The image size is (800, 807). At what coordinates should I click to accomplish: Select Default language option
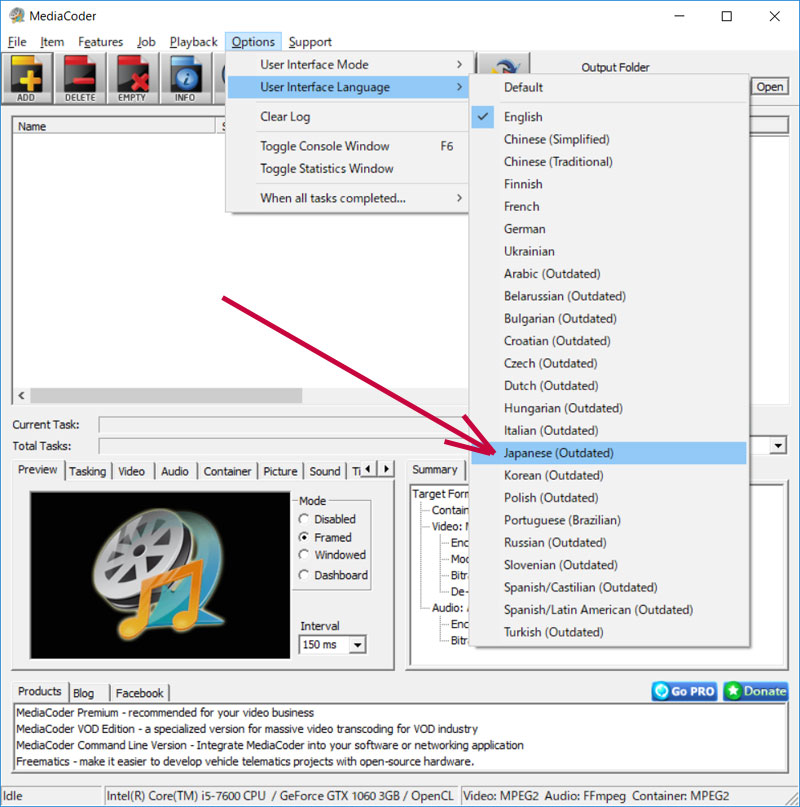pyautogui.click(x=608, y=87)
